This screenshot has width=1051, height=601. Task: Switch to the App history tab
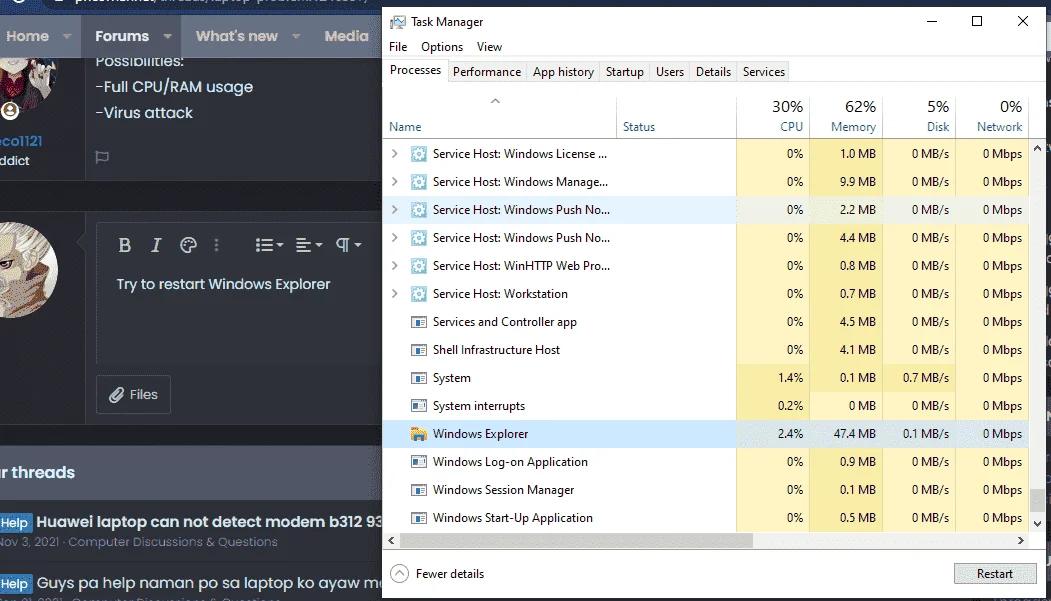563,72
